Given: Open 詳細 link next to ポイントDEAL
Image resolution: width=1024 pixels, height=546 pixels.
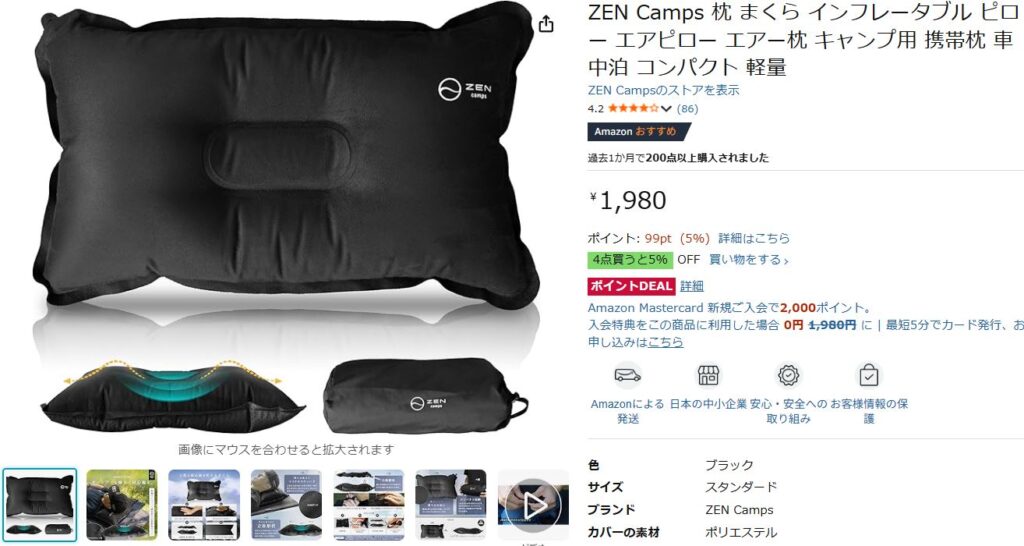Looking at the screenshot, I should (692, 286).
